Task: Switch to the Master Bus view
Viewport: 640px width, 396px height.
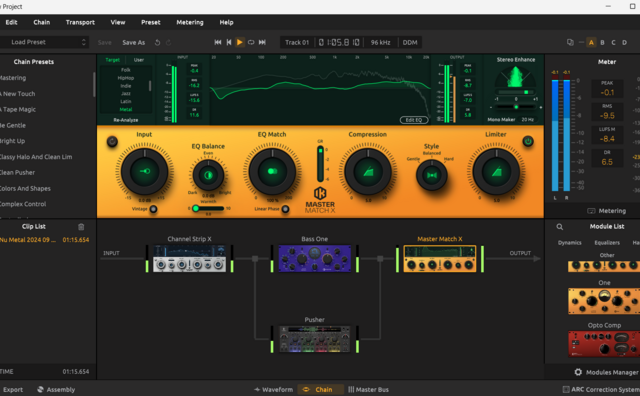Action: point(368,389)
